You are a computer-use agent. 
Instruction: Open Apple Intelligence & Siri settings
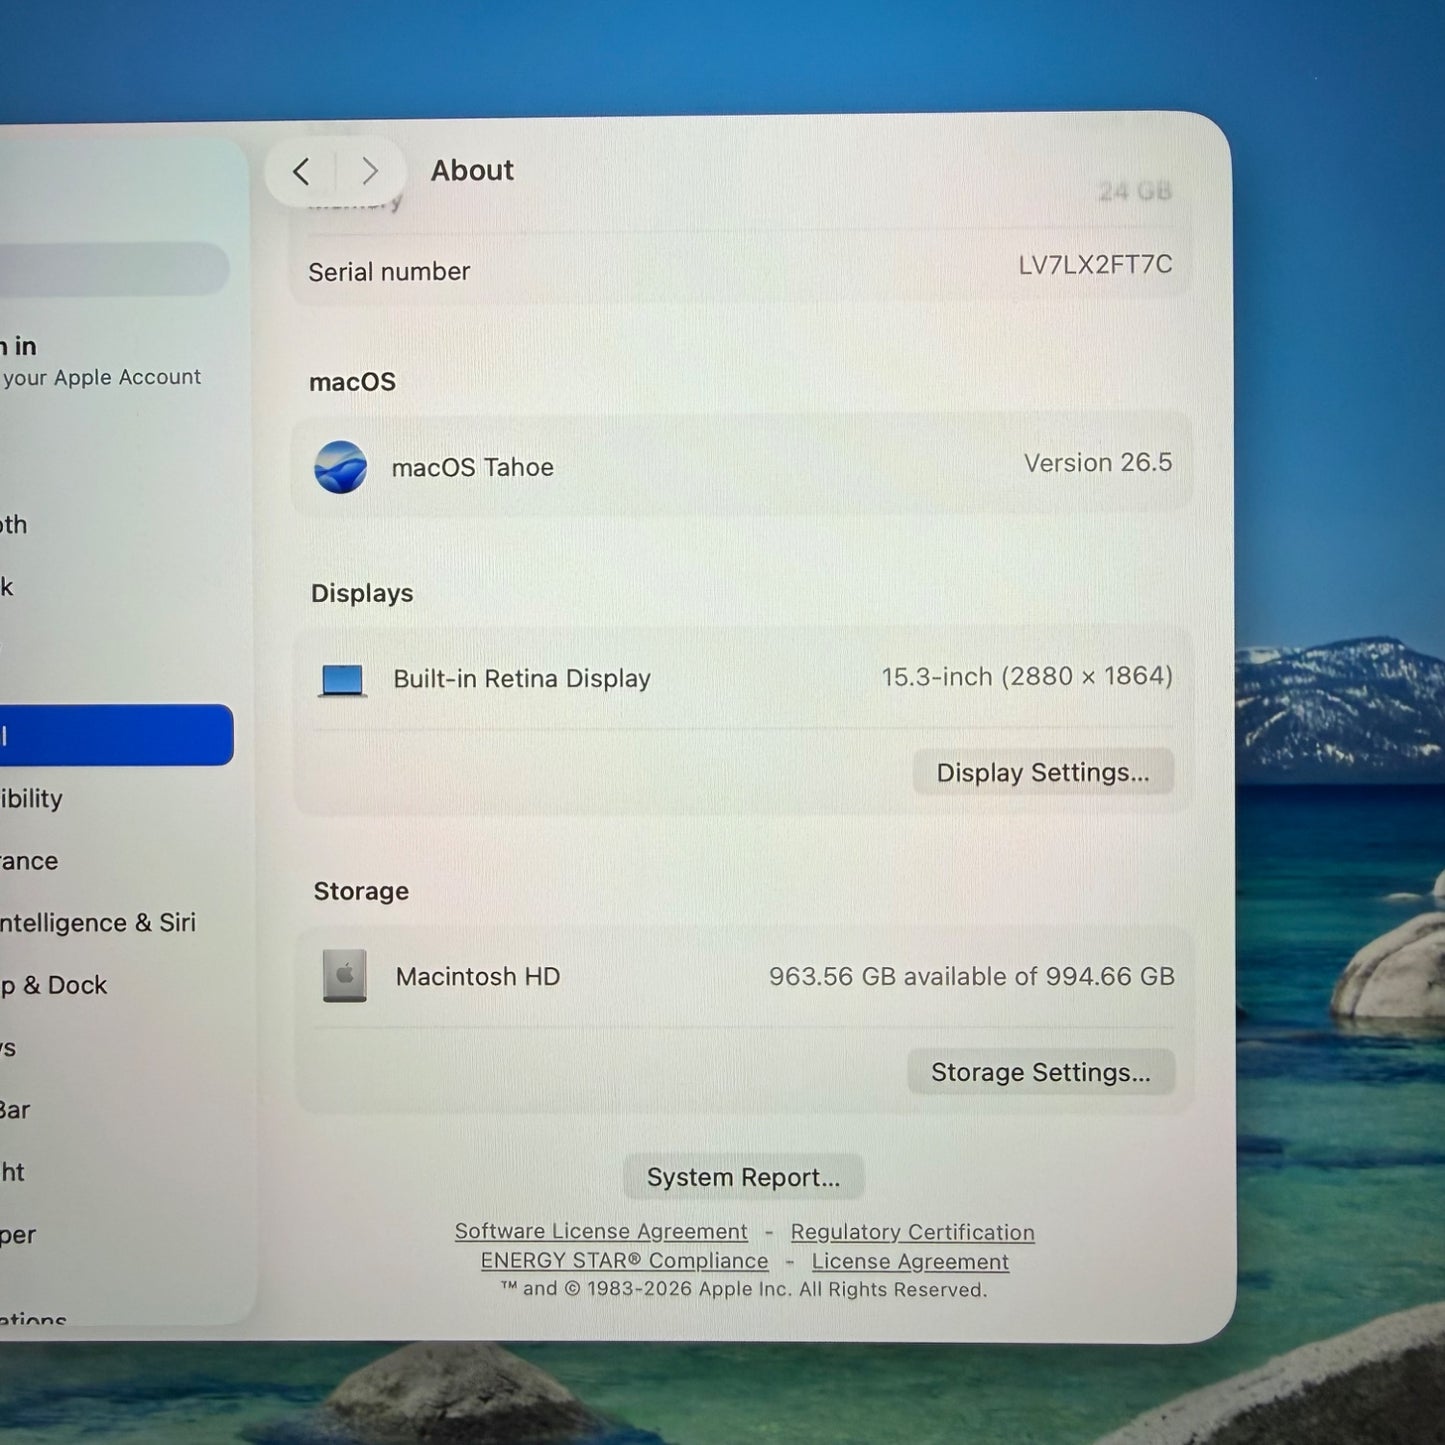click(98, 923)
